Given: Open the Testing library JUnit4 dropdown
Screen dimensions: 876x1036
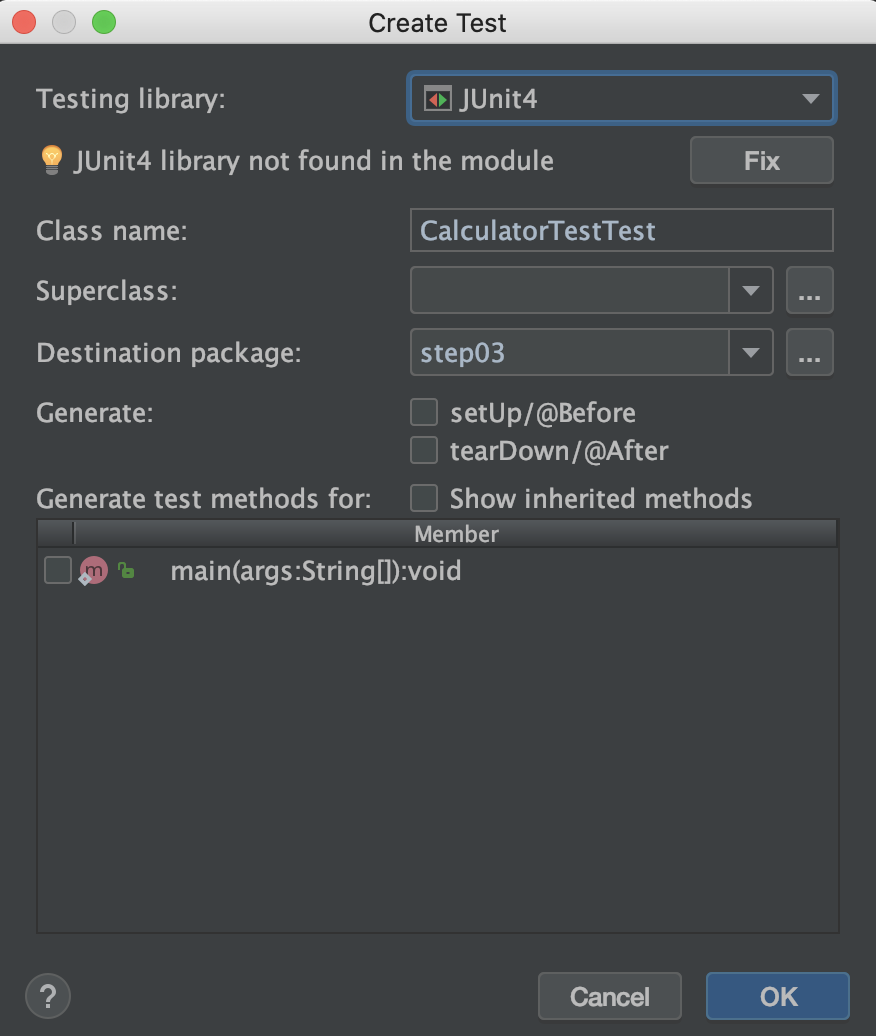Looking at the screenshot, I should (x=622, y=98).
